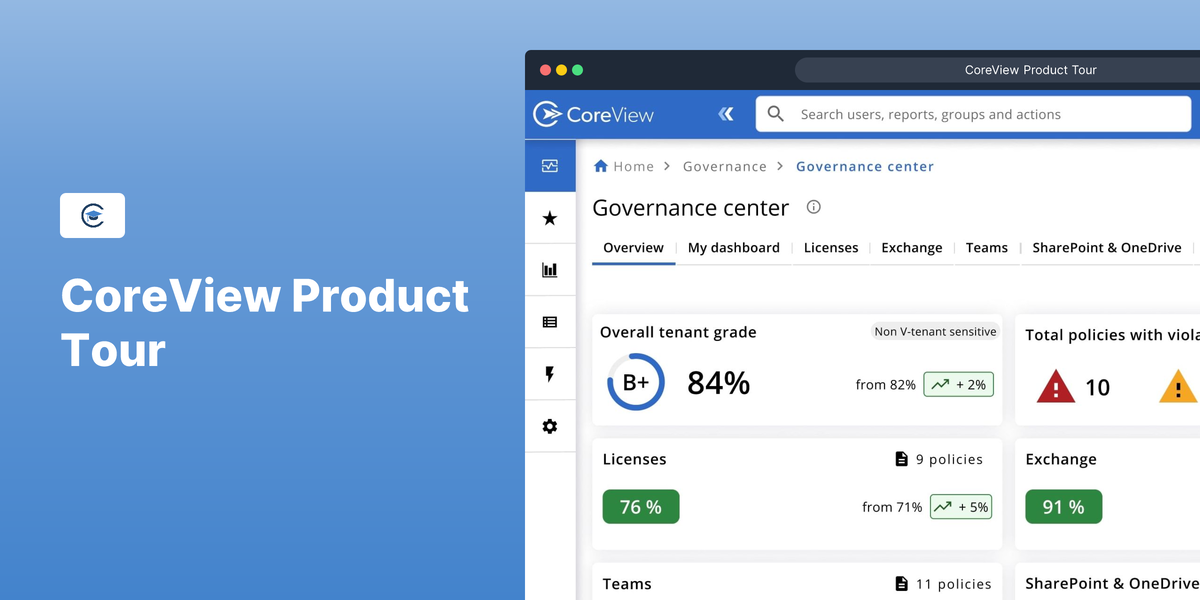Open actions with the lightning bolt sidebar icon

550,373
